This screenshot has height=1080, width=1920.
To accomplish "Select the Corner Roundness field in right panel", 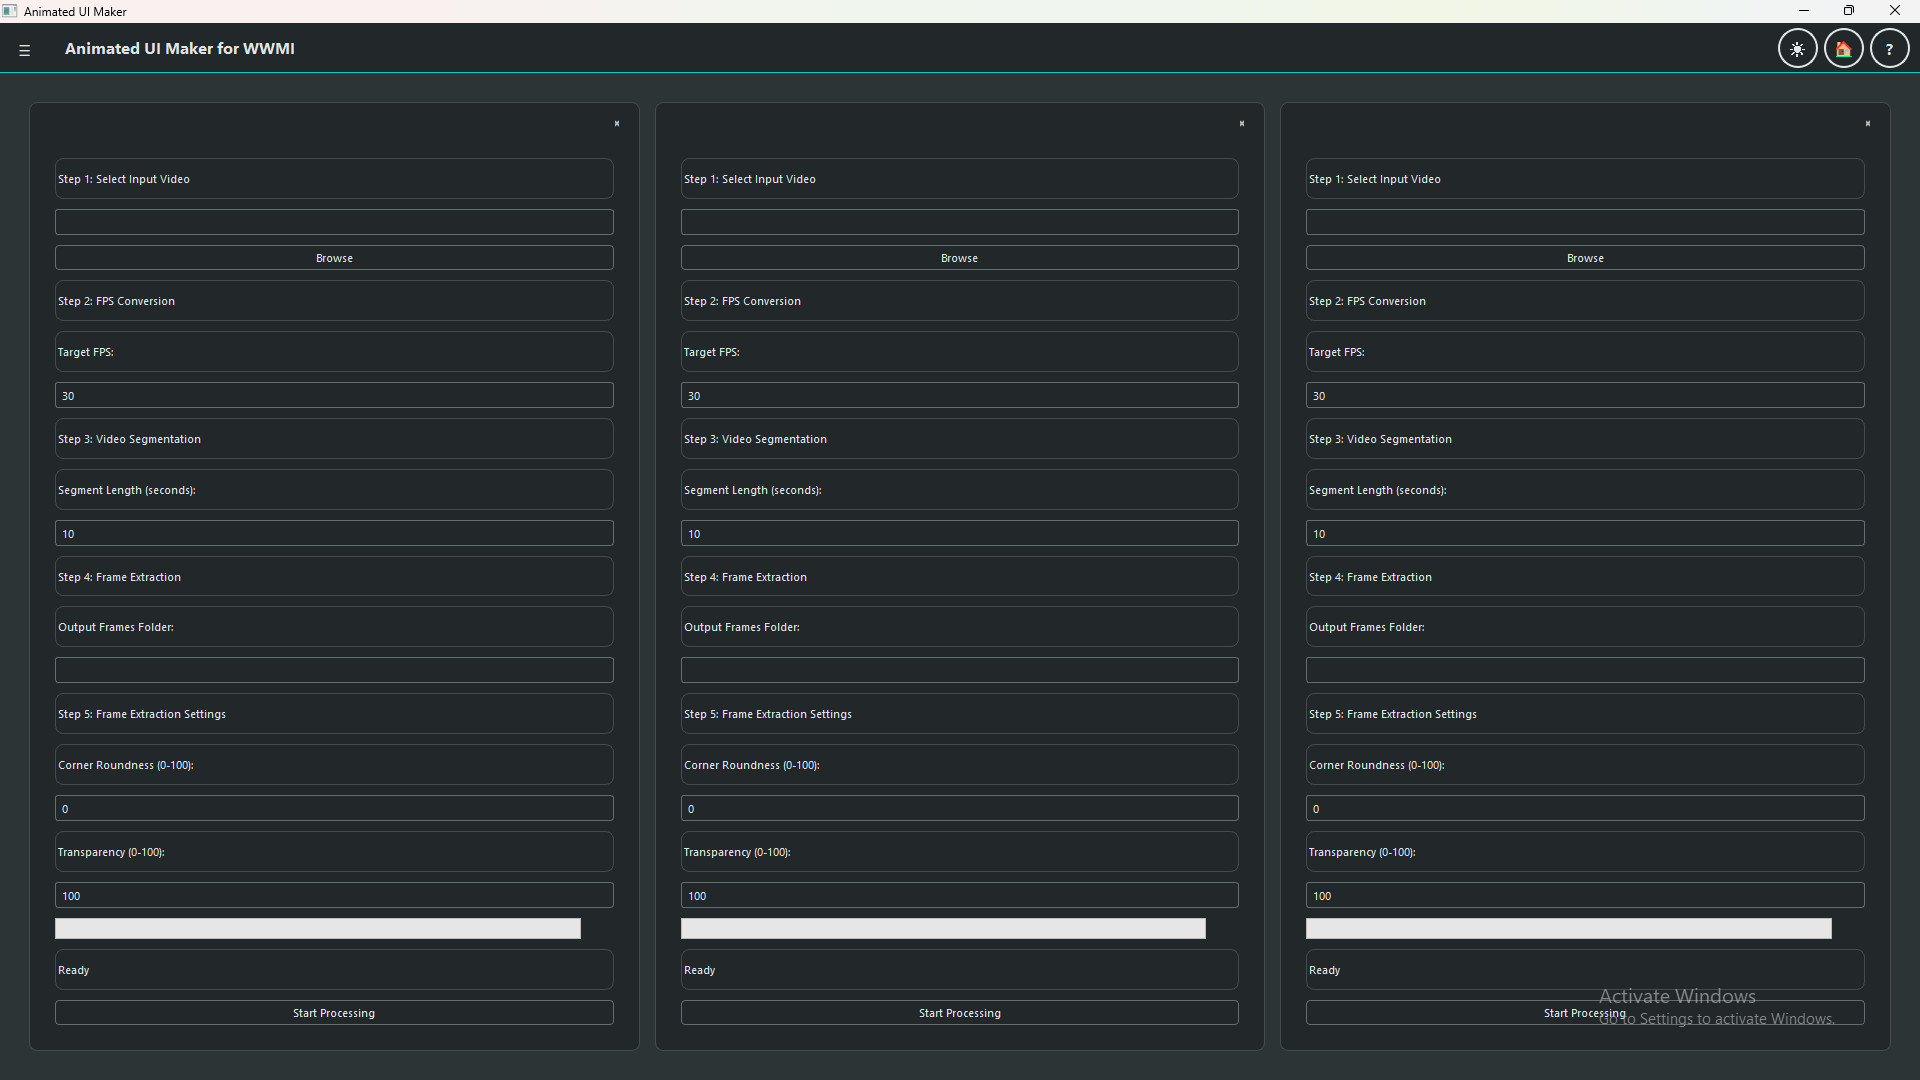I will click(1585, 807).
